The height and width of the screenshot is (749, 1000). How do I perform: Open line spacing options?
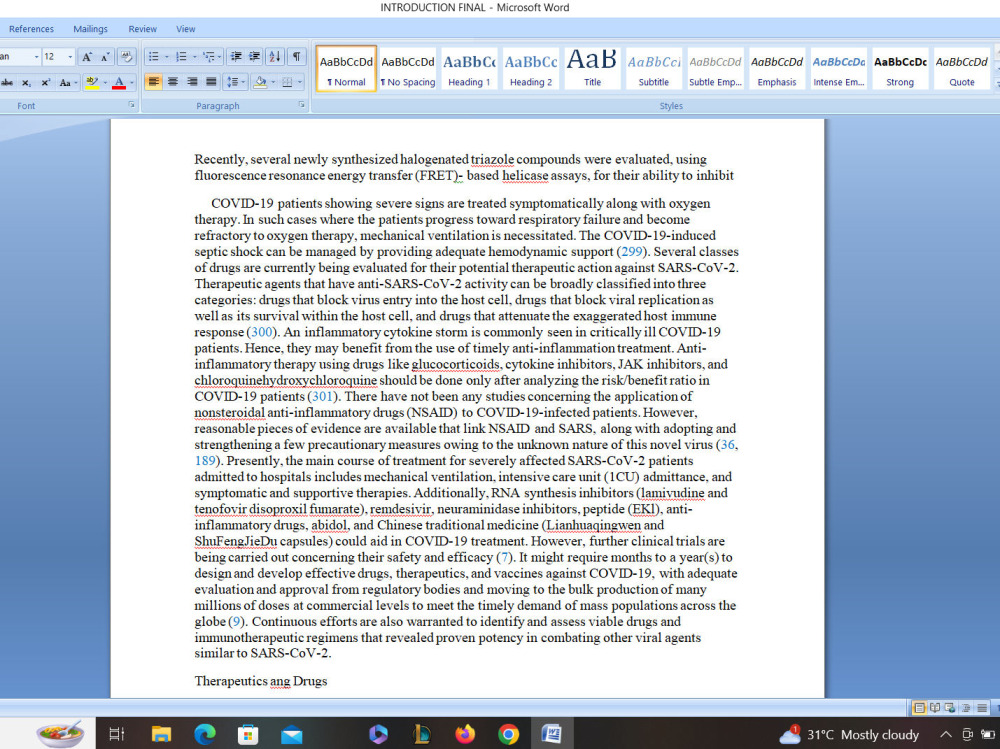click(x=233, y=82)
